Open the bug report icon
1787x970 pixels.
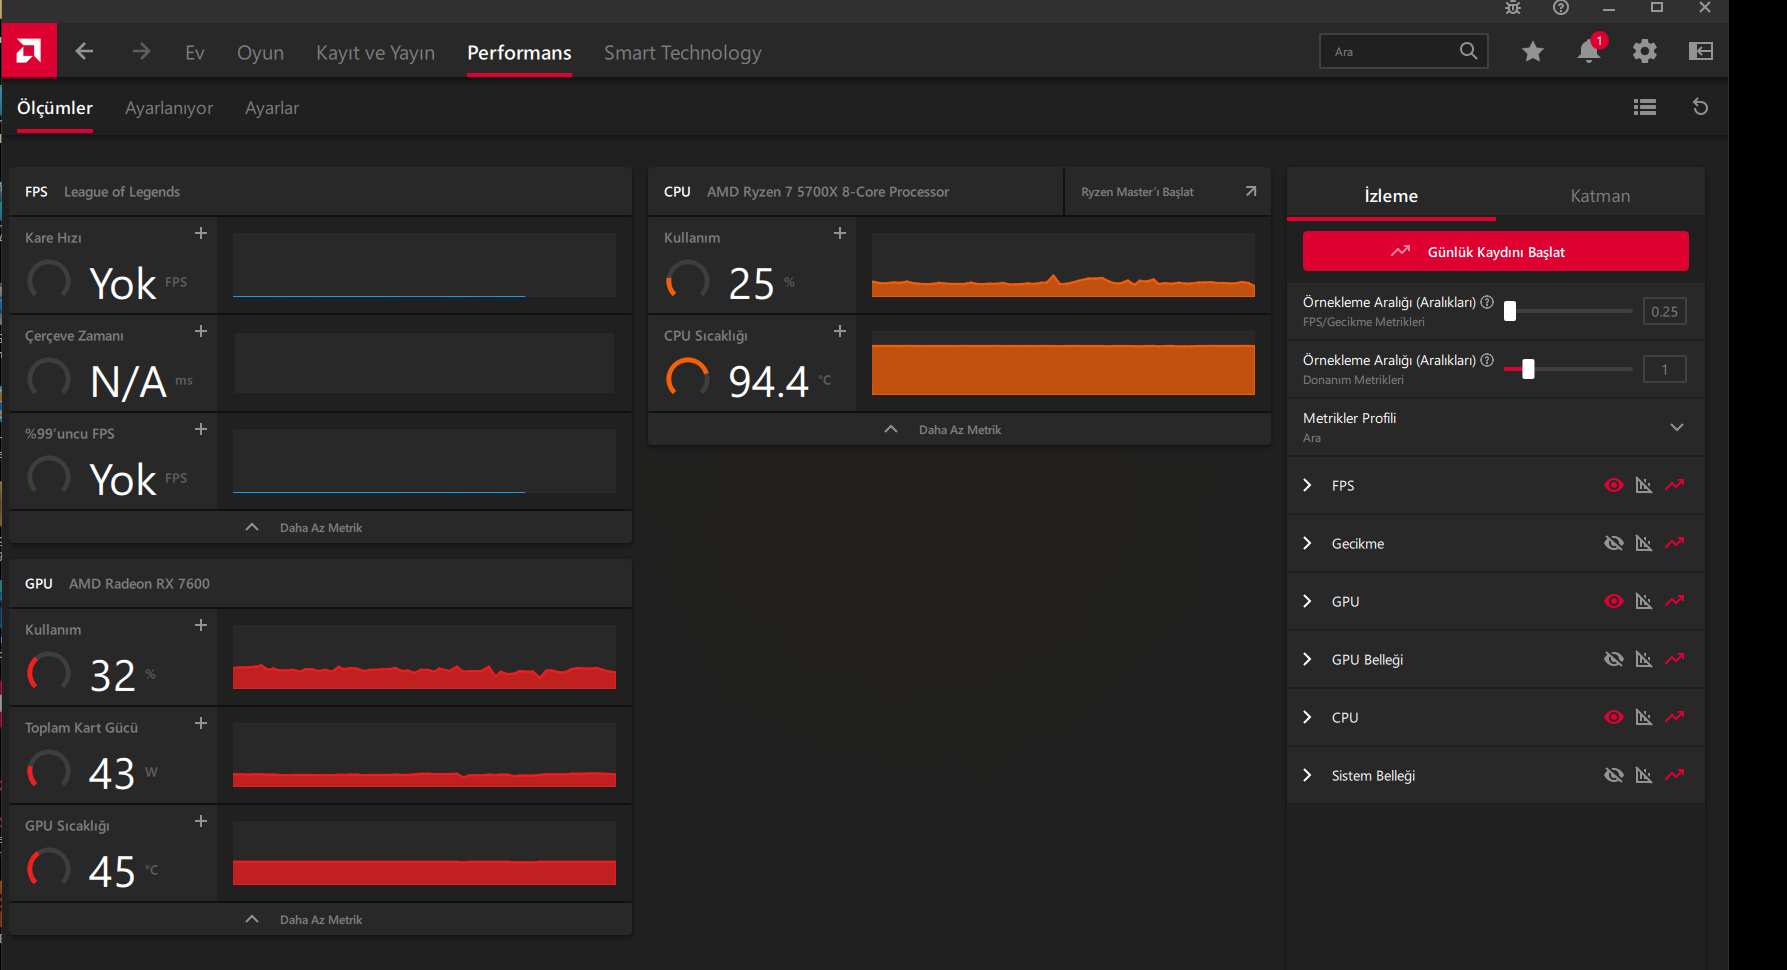coord(1513,8)
